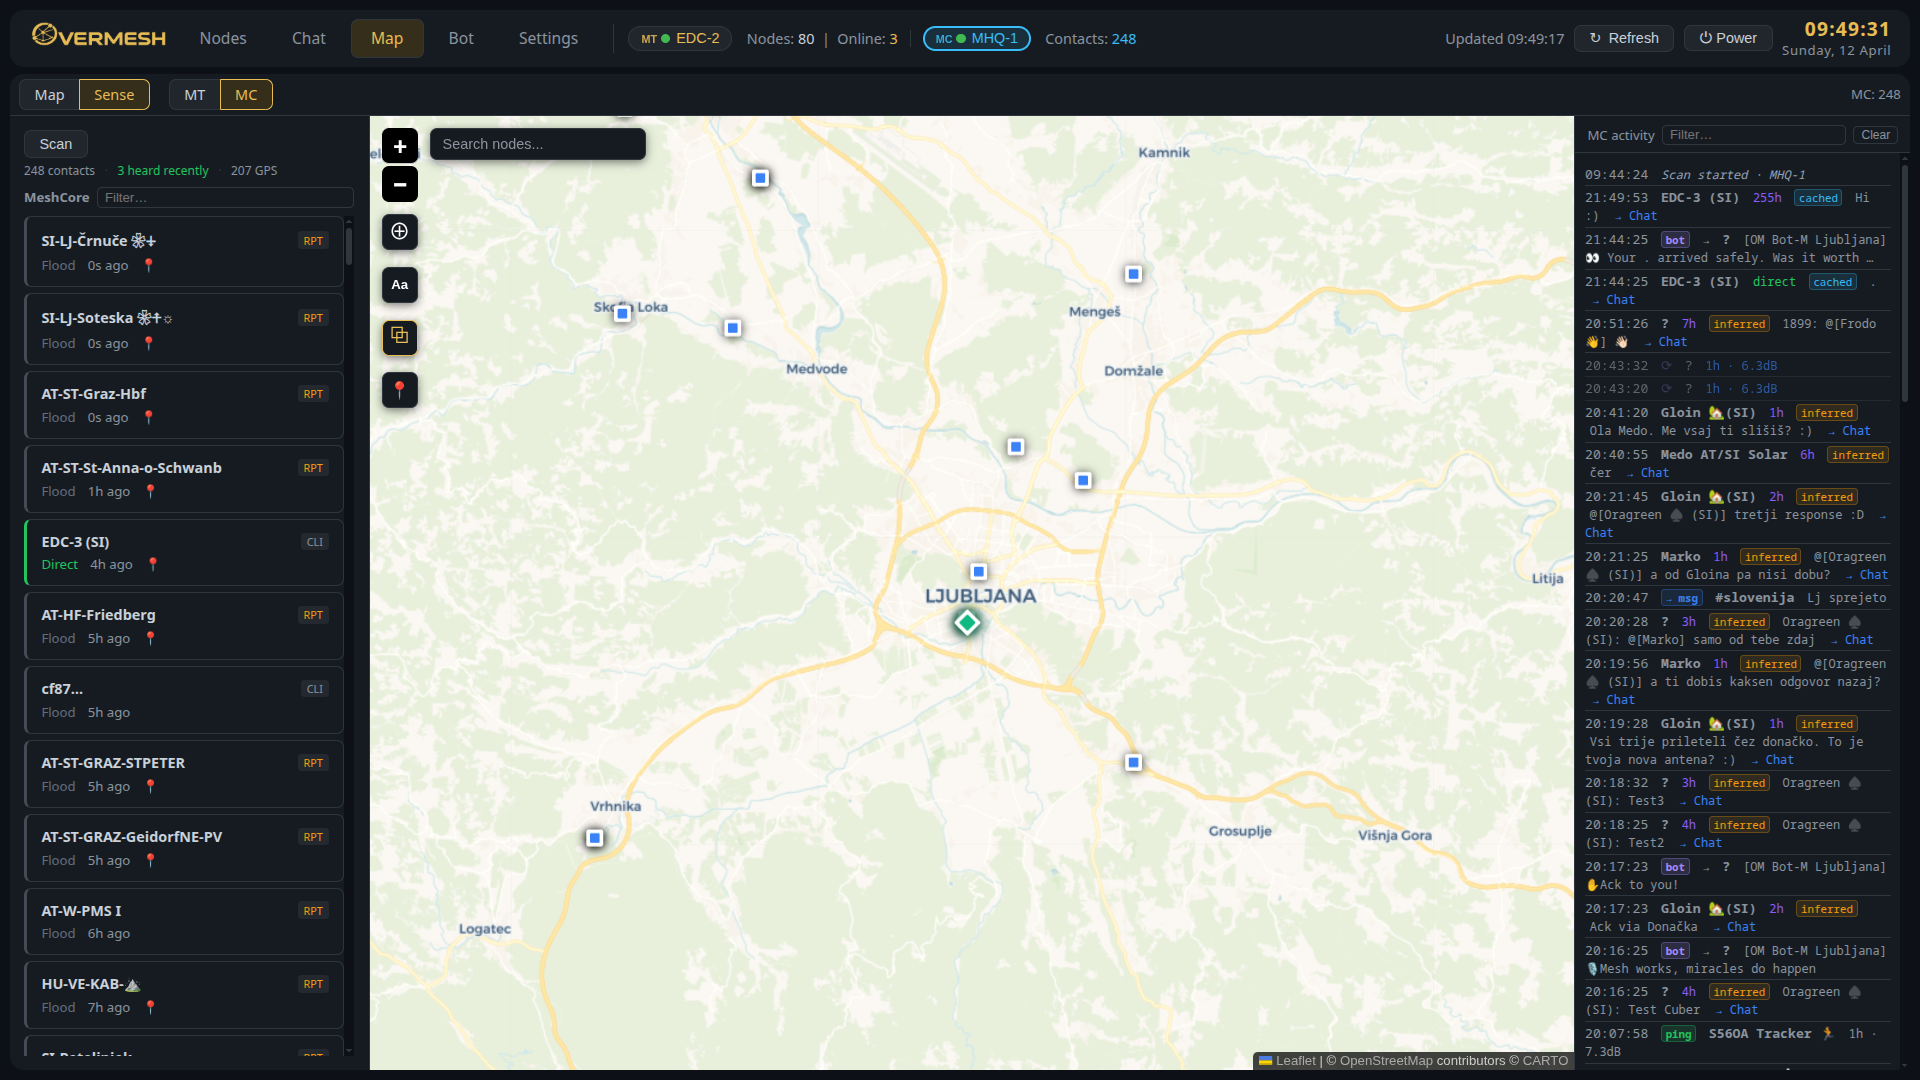Viewport: 1920px width, 1080px height.
Task: Click the blue node marker east of Škofja Loka
Action: (x=733, y=328)
